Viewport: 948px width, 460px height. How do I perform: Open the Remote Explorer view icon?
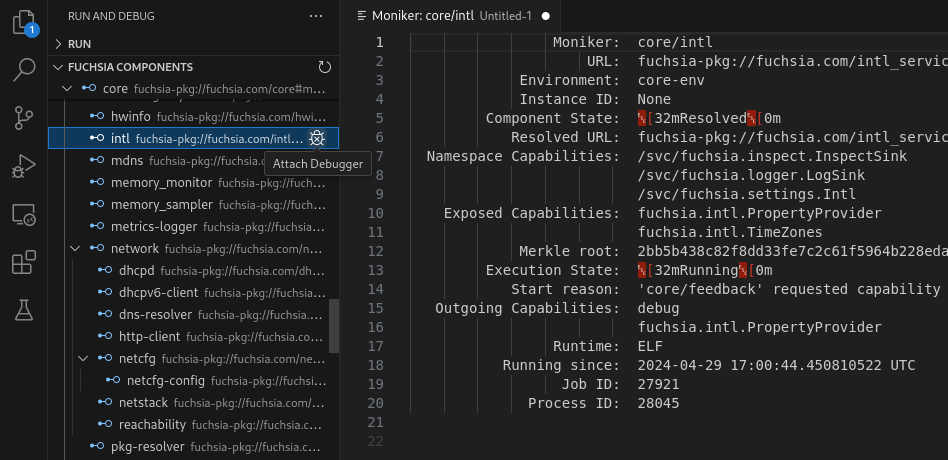[x=24, y=214]
